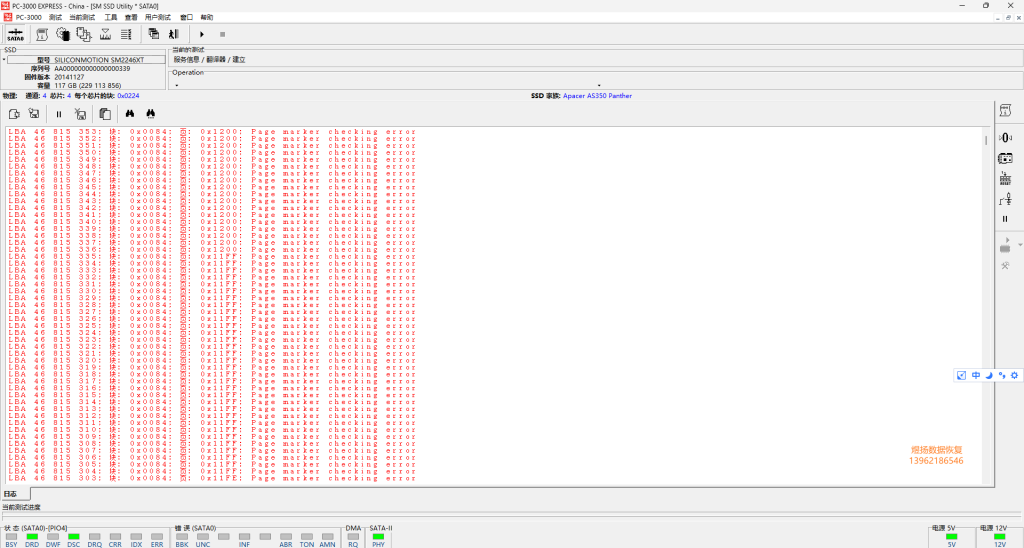Open the right sidebar scroll-shaped passport icon

pos(1005,111)
